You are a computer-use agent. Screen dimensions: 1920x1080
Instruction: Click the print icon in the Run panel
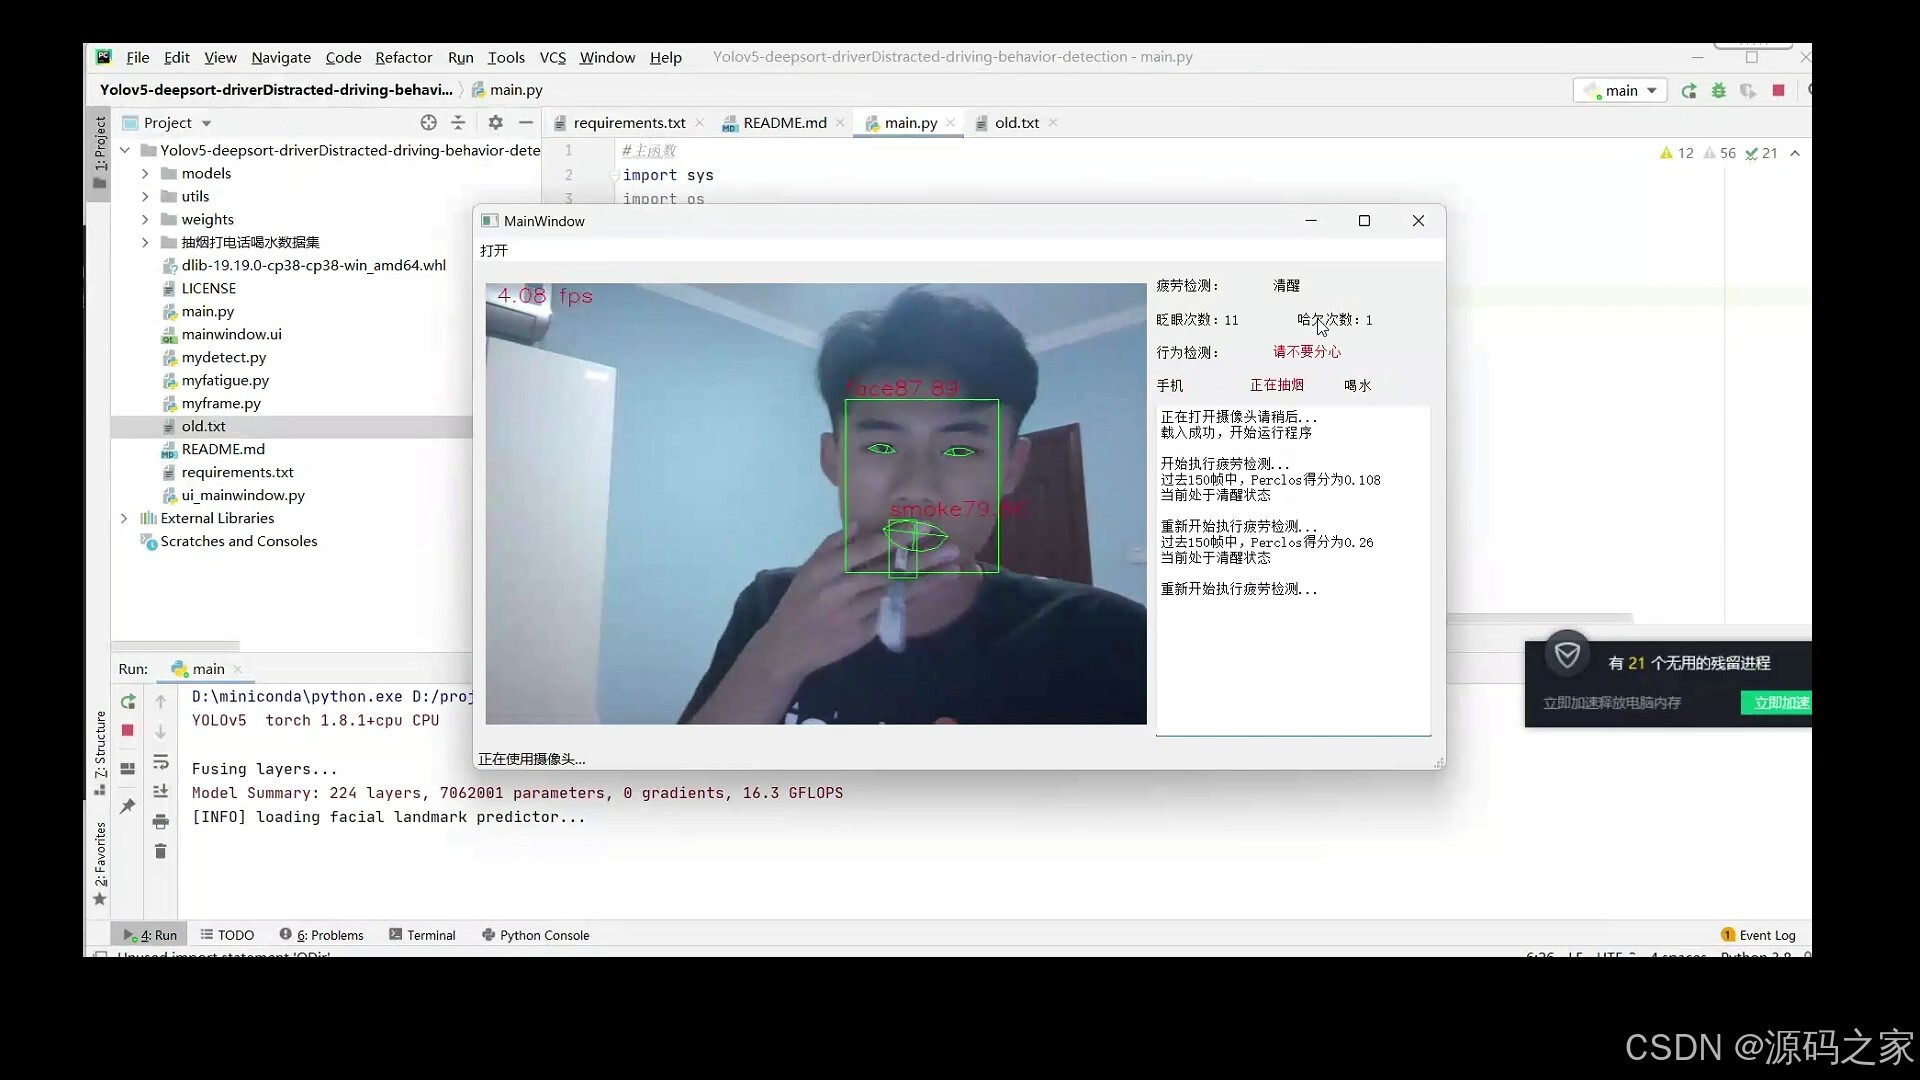(x=160, y=822)
